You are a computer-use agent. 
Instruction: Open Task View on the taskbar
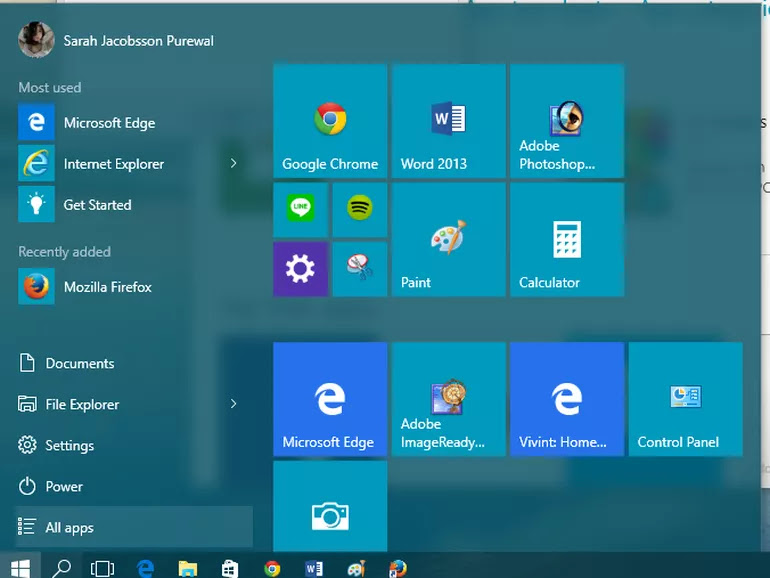click(103, 569)
